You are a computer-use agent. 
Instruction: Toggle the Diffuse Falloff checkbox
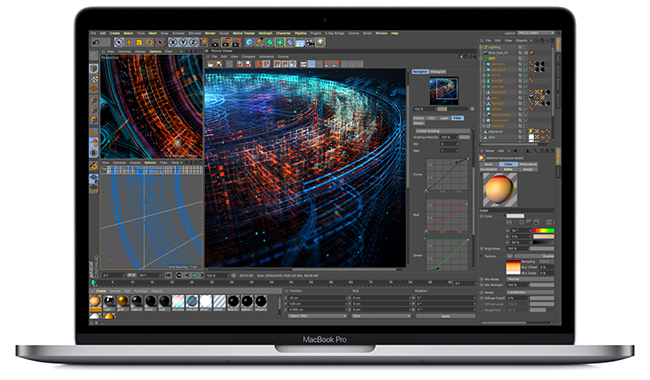pos(482,298)
